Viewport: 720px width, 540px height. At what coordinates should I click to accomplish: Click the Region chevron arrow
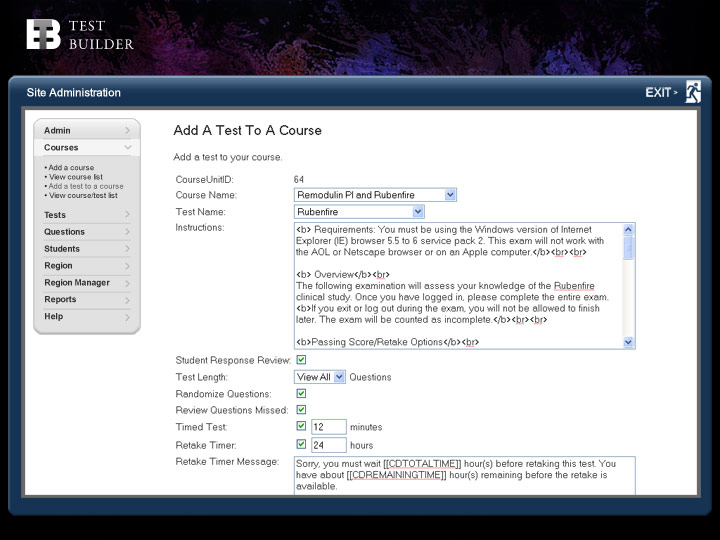pos(127,266)
